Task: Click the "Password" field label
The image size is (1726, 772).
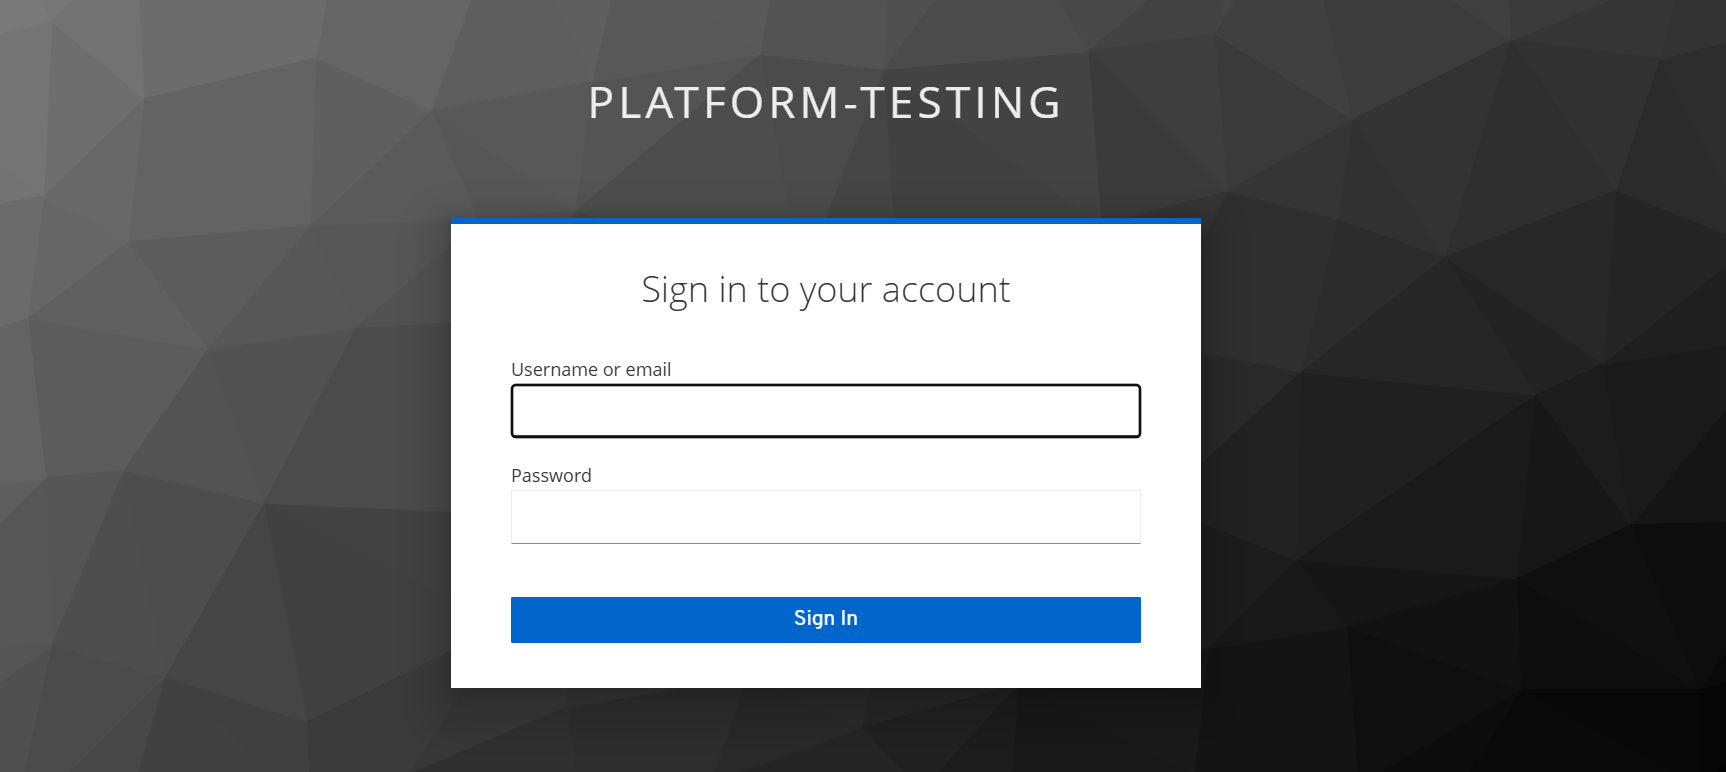Action: coord(551,476)
